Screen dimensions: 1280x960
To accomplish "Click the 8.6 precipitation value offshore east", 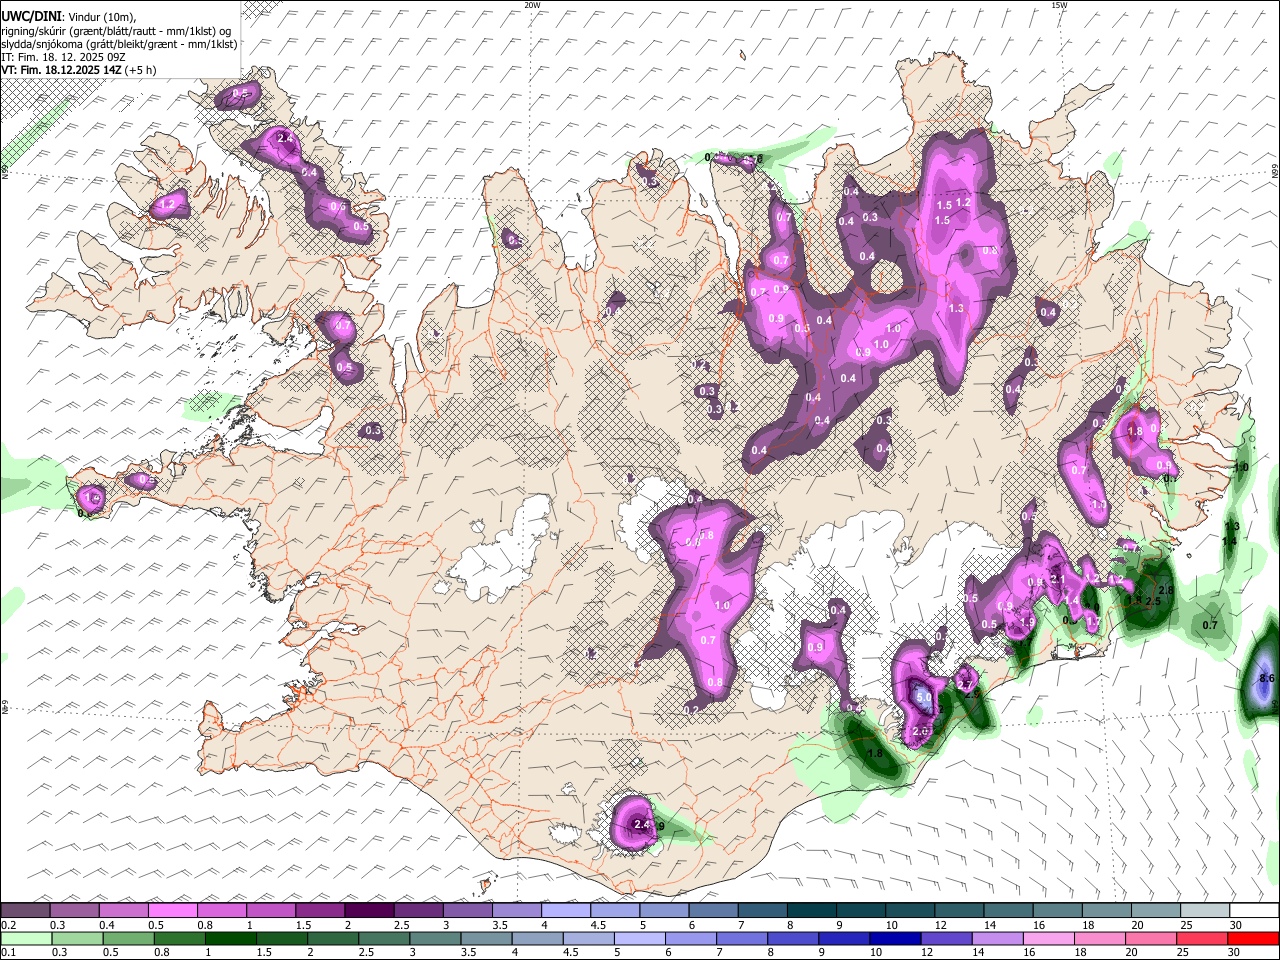I will (1267, 678).
